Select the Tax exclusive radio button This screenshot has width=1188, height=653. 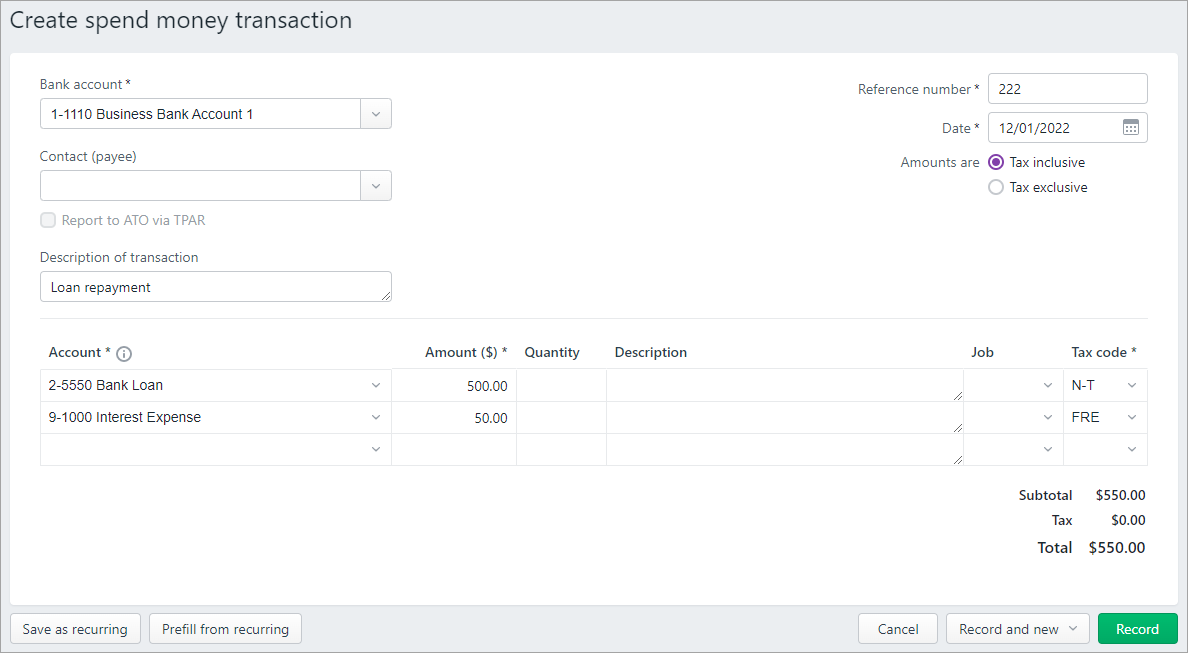tap(995, 187)
